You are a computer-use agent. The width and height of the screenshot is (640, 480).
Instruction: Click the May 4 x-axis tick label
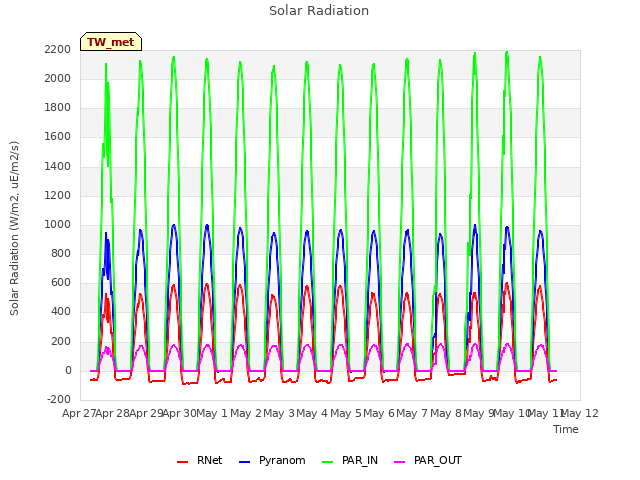312,413
